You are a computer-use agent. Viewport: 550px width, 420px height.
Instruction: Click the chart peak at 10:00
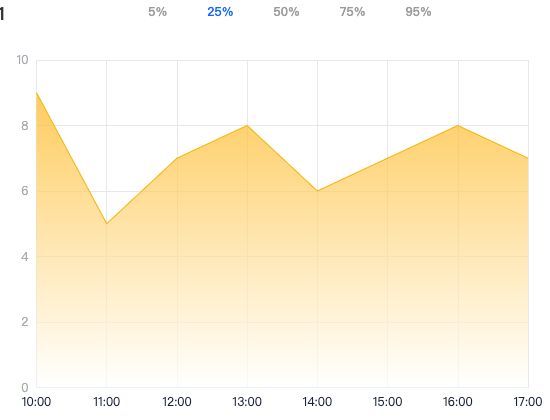pos(36,93)
